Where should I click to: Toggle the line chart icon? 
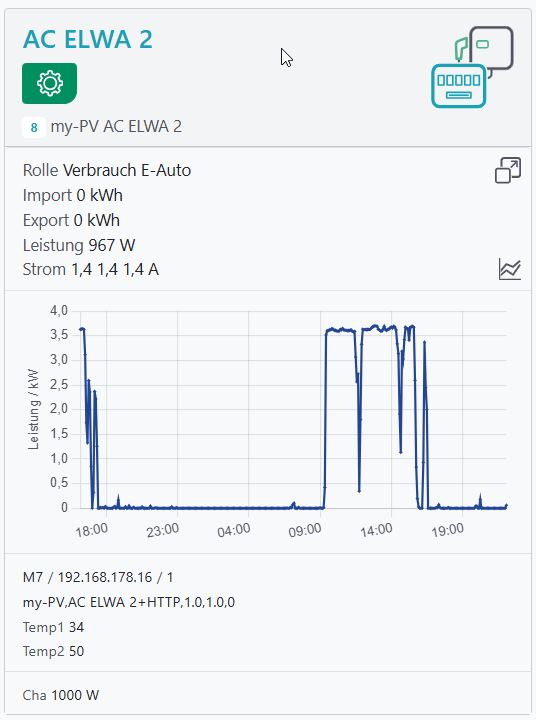click(x=509, y=269)
